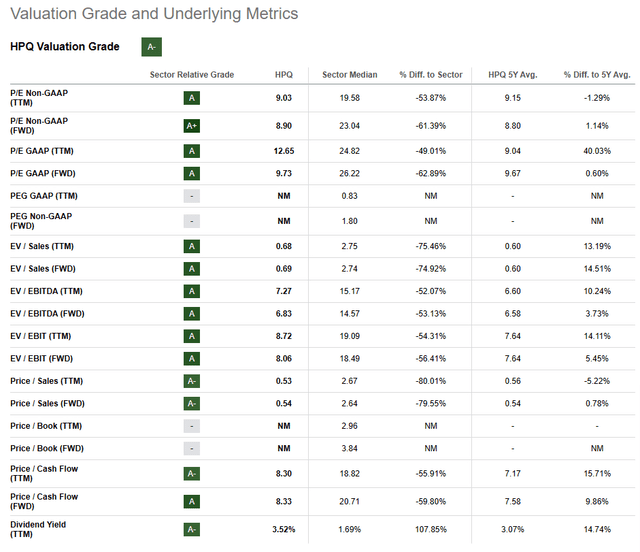Click the Sector Median column header

point(348,75)
